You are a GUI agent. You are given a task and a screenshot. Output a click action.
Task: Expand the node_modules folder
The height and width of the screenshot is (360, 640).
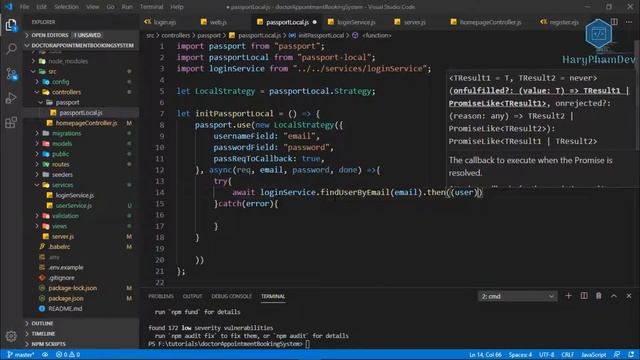pos(68,61)
